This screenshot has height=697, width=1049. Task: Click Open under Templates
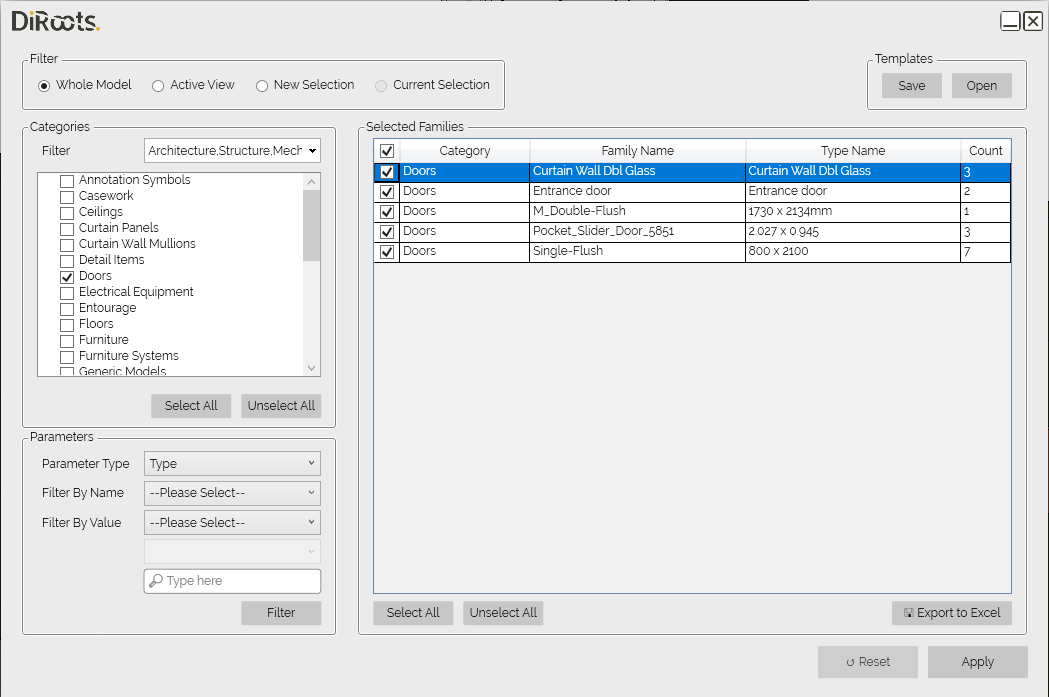click(981, 85)
